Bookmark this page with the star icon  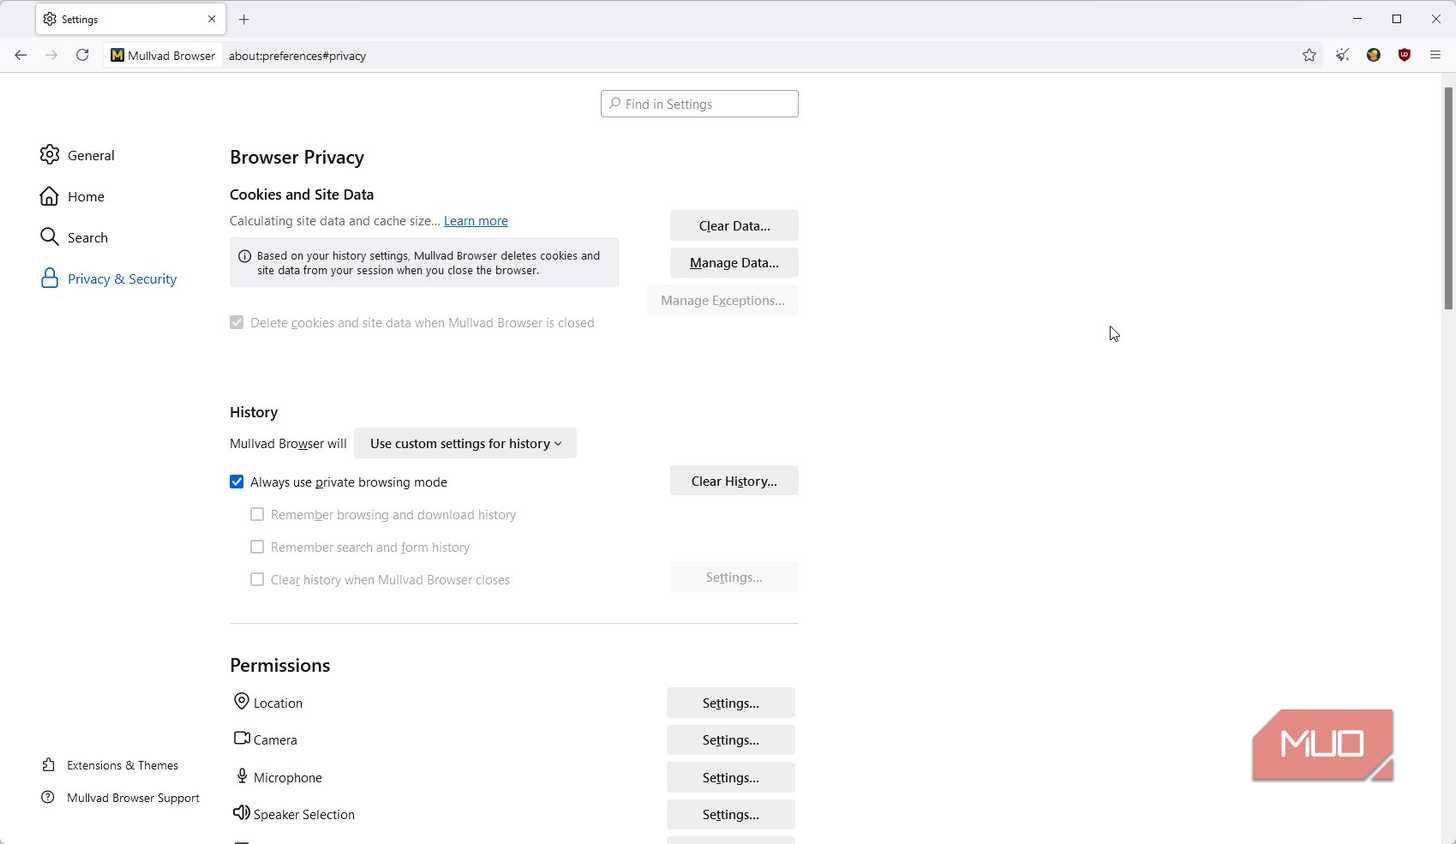tap(1309, 55)
